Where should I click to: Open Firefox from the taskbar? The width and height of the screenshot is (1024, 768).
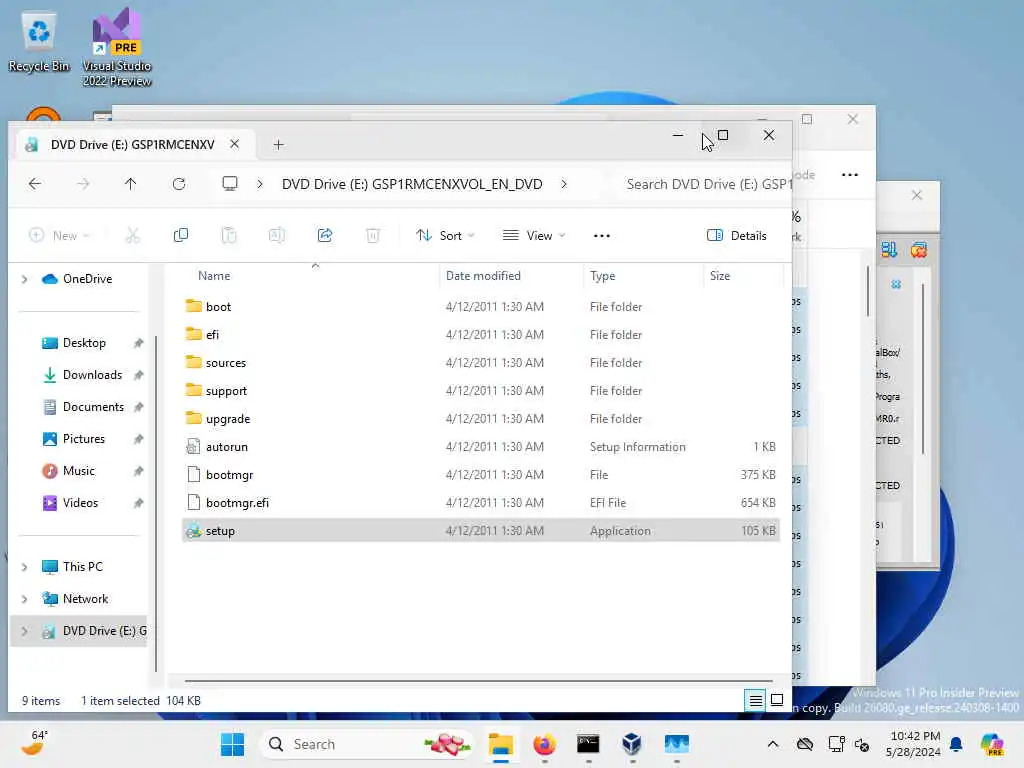coord(544,744)
